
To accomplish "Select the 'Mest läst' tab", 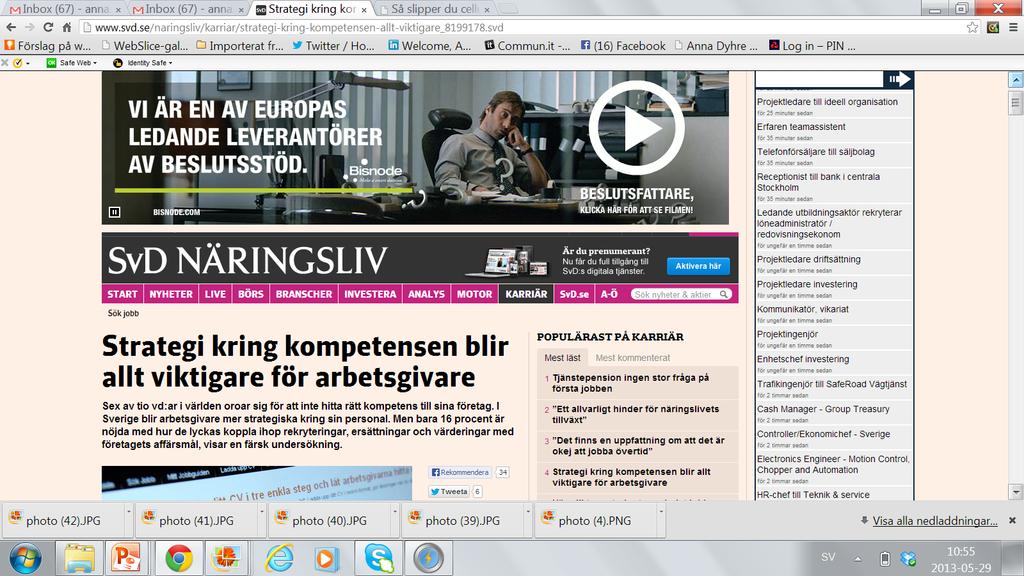I will coord(562,358).
